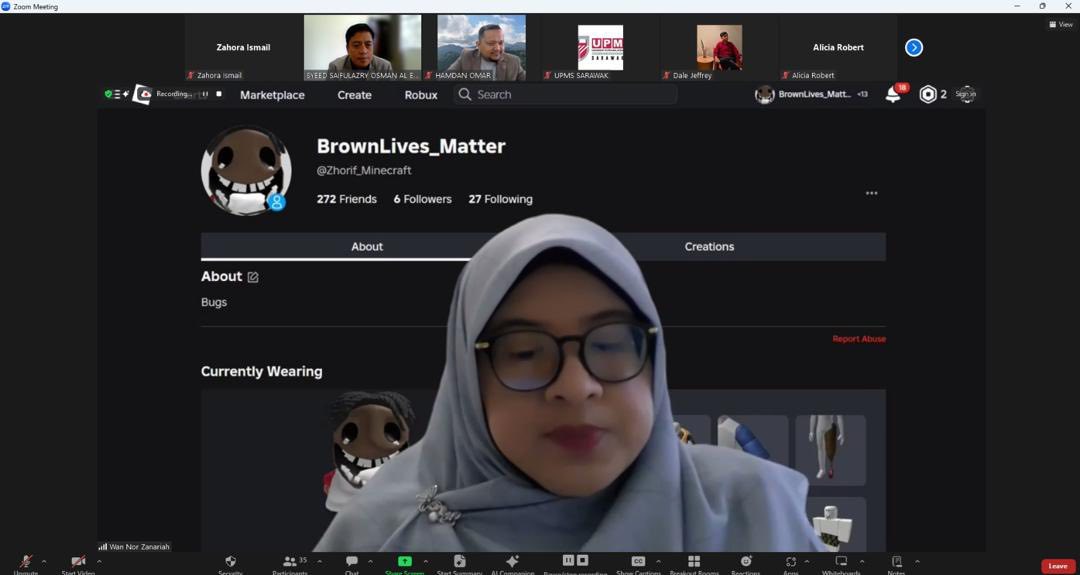View the 6 Followers list
The height and width of the screenshot is (575, 1080).
[422, 199]
